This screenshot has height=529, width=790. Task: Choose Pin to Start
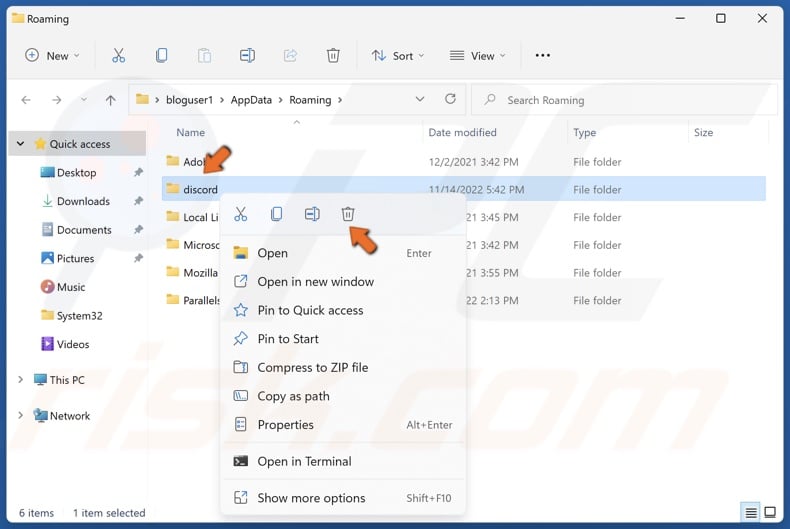click(343, 339)
